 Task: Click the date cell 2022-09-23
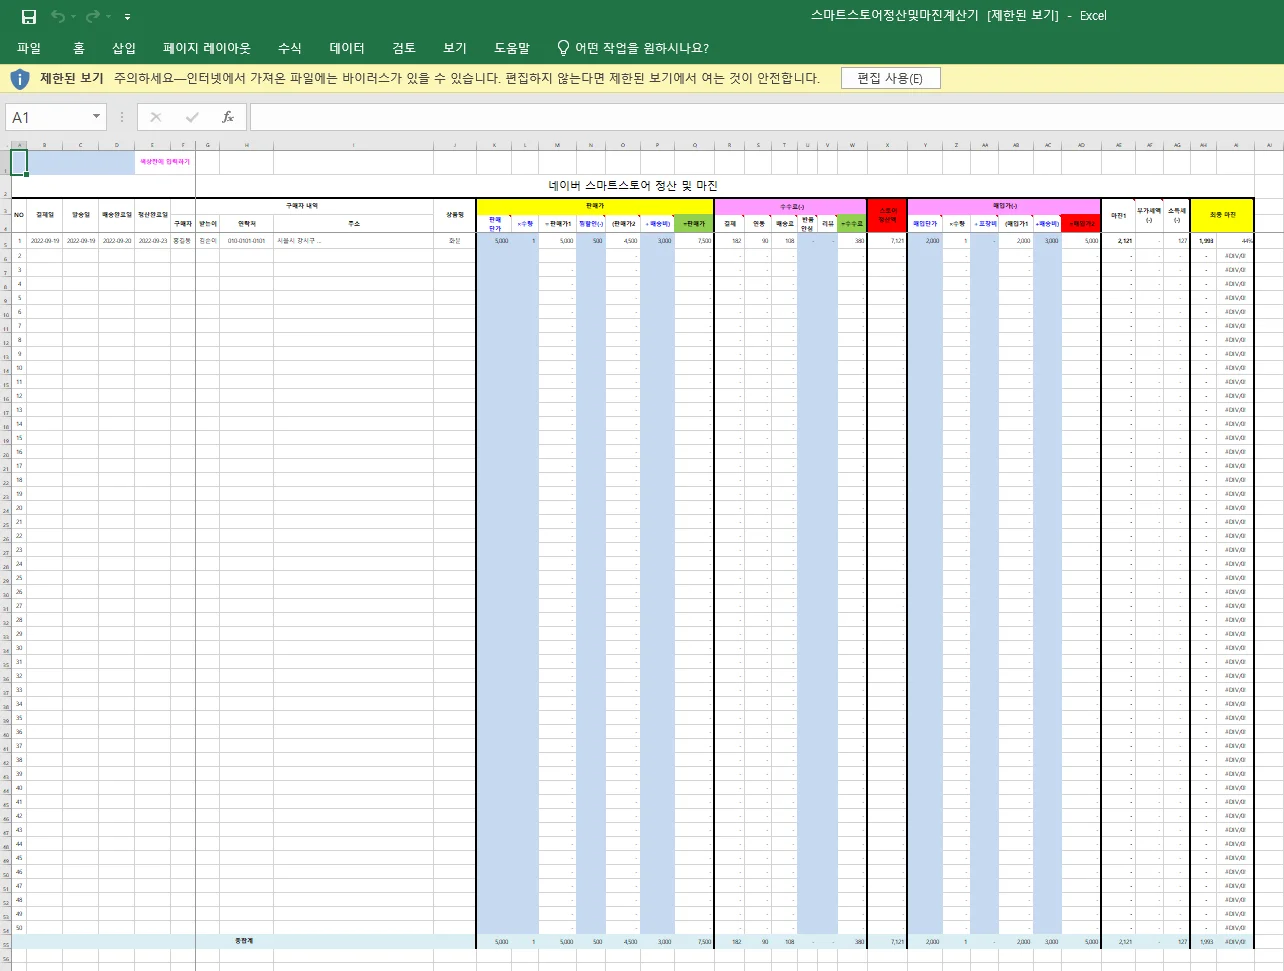pyautogui.click(x=153, y=241)
